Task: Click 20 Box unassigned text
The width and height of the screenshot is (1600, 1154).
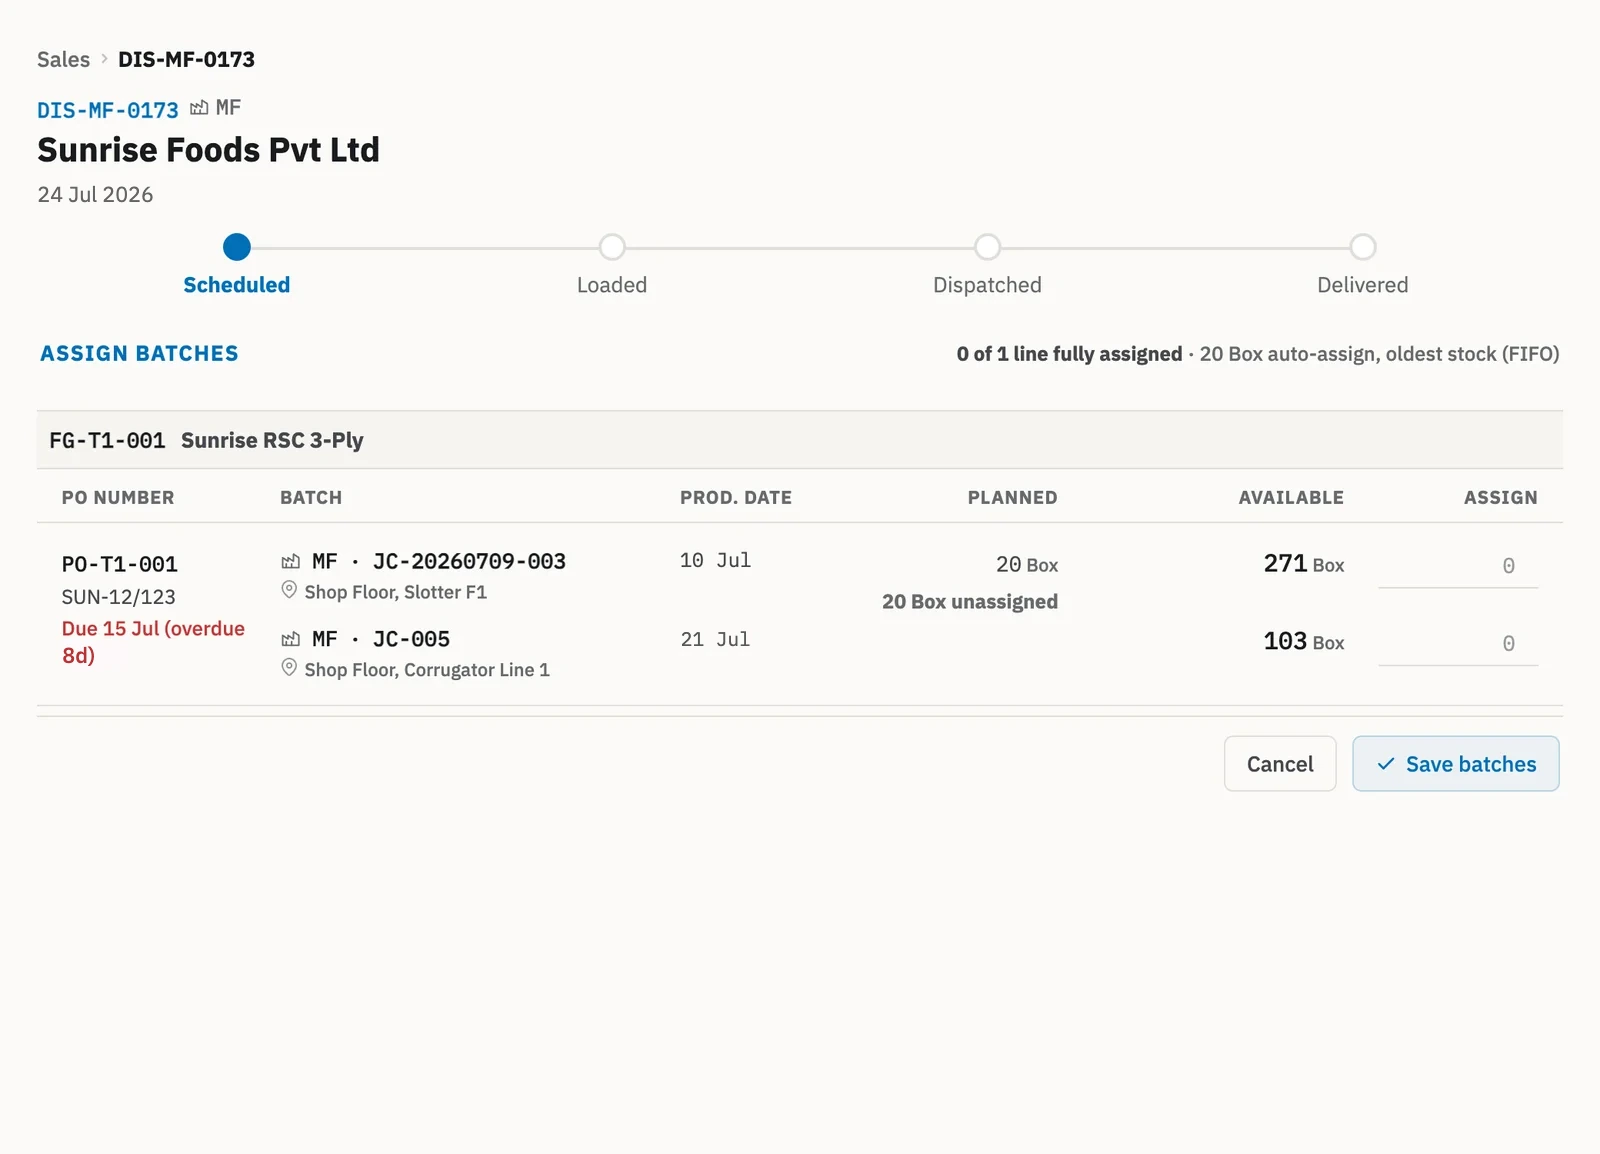Action: [970, 602]
